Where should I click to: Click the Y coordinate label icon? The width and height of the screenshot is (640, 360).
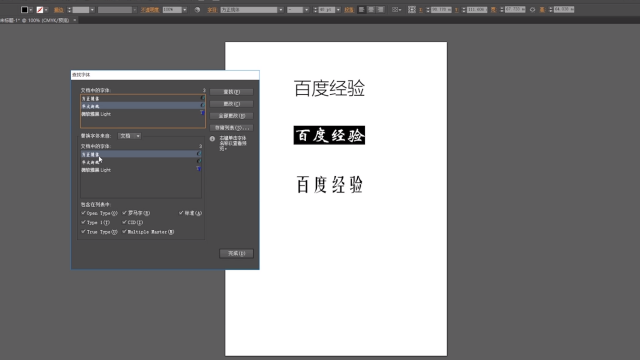456,9
